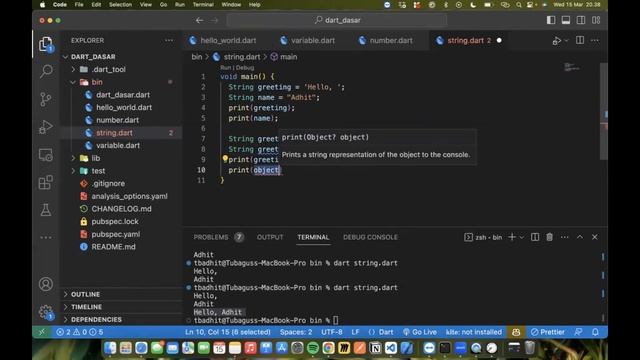This screenshot has height=360, width=640.
Task: Toggle the secondary side bar layout icon
Action: [581, 20]
